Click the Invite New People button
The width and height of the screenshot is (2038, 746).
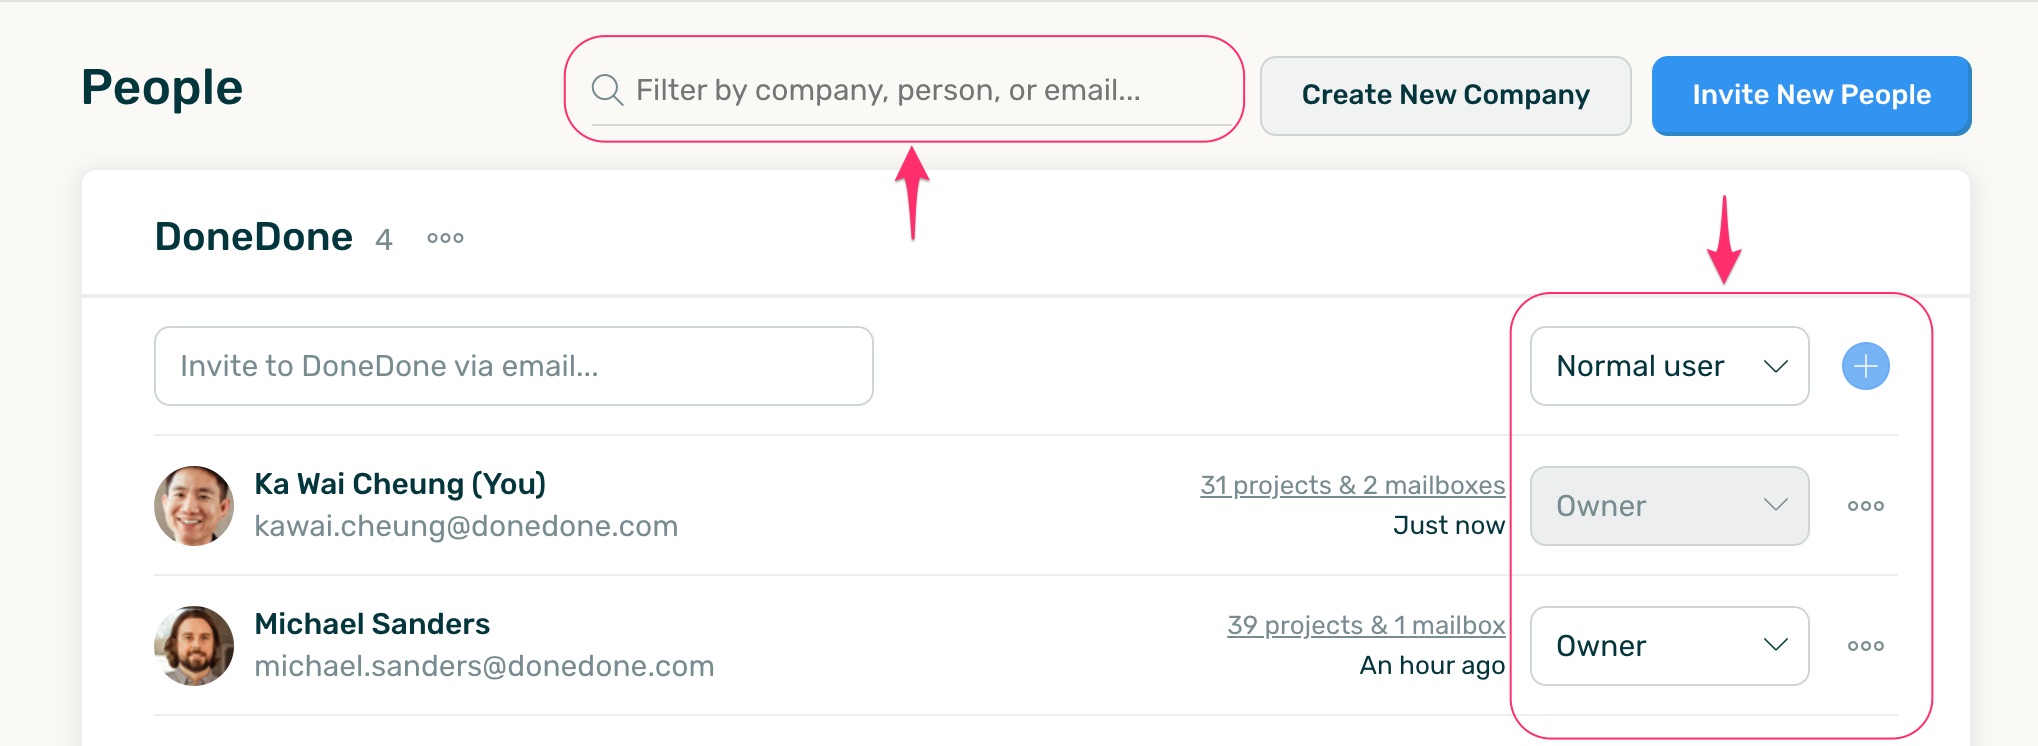click(1811, 95)
